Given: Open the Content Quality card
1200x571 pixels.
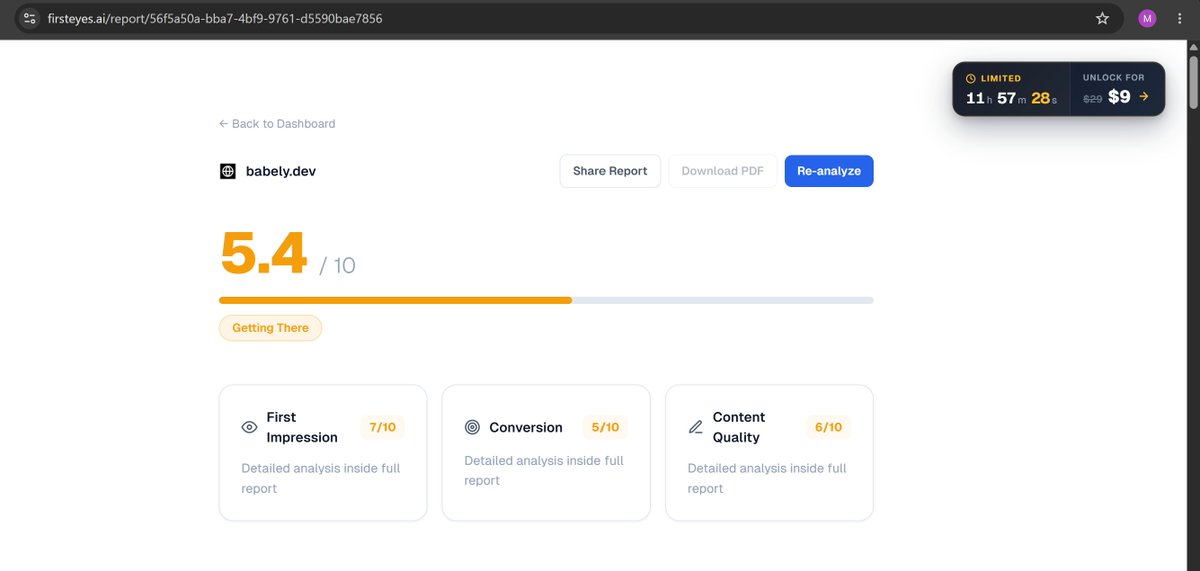Looking at the screenshot, I should click(769, 453).
